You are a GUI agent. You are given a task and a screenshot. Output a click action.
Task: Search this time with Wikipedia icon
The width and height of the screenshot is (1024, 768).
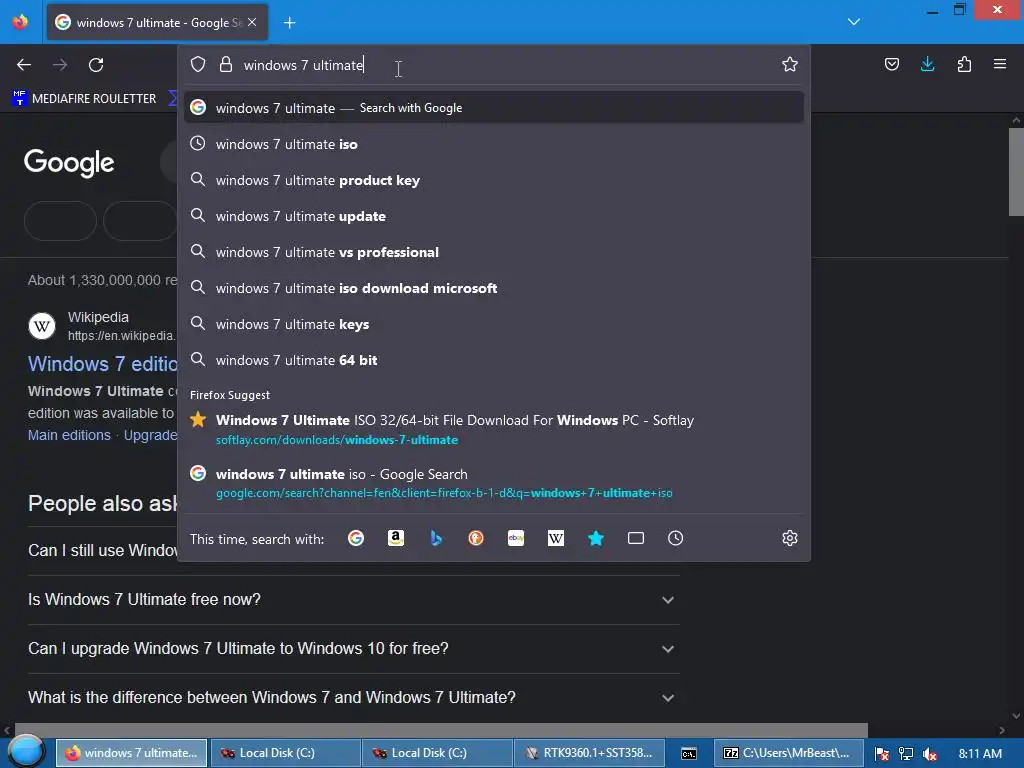556,538
